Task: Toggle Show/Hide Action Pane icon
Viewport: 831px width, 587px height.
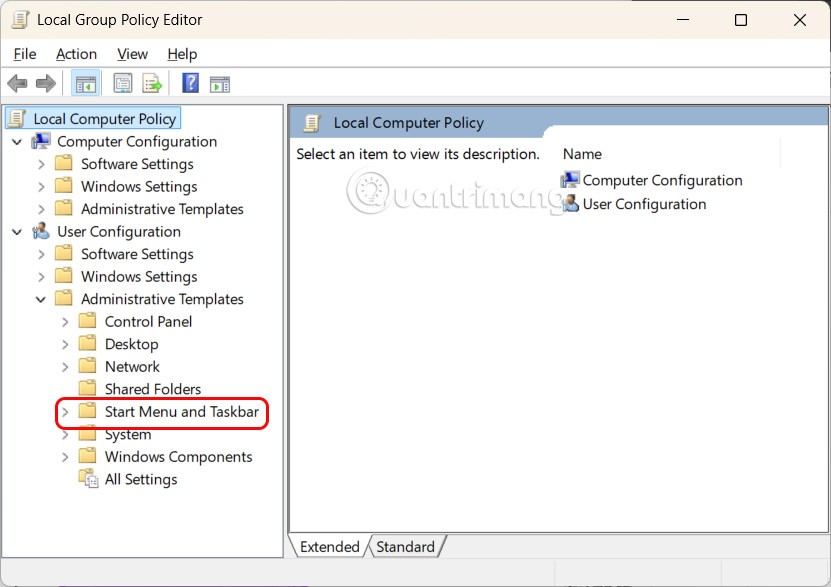Action: coord(219,84)
